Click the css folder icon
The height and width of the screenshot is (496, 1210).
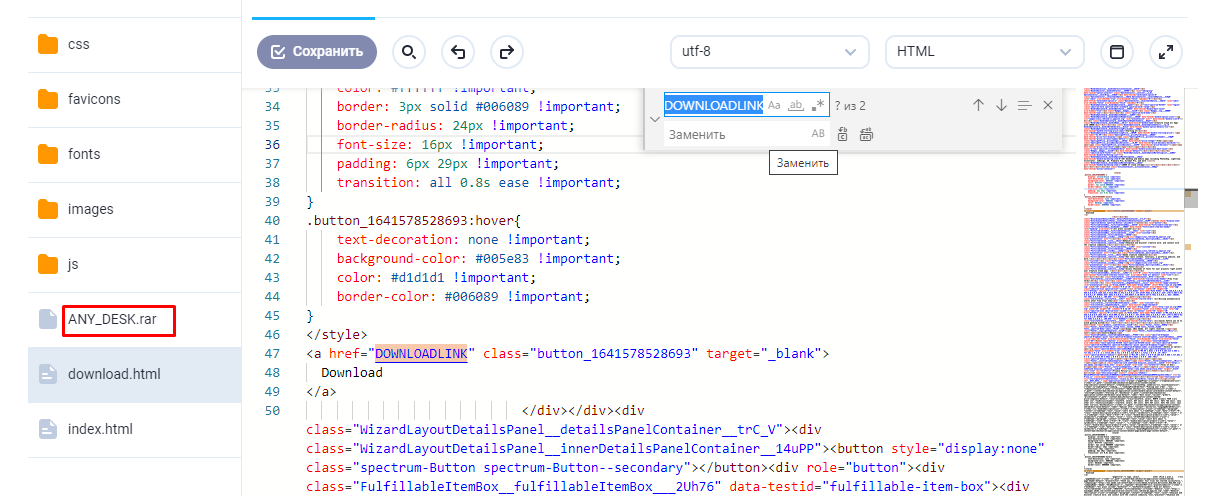tap(48, 44)
